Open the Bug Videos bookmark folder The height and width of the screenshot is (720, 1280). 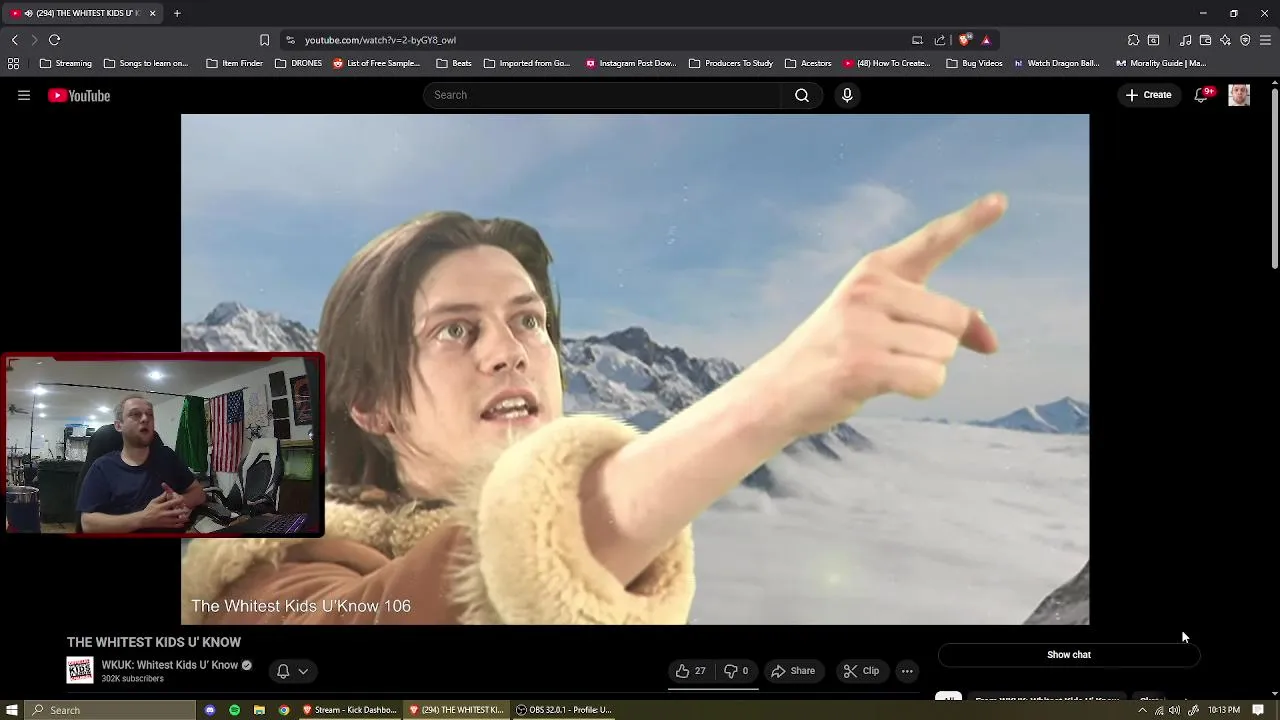click(x=974, y=63)
